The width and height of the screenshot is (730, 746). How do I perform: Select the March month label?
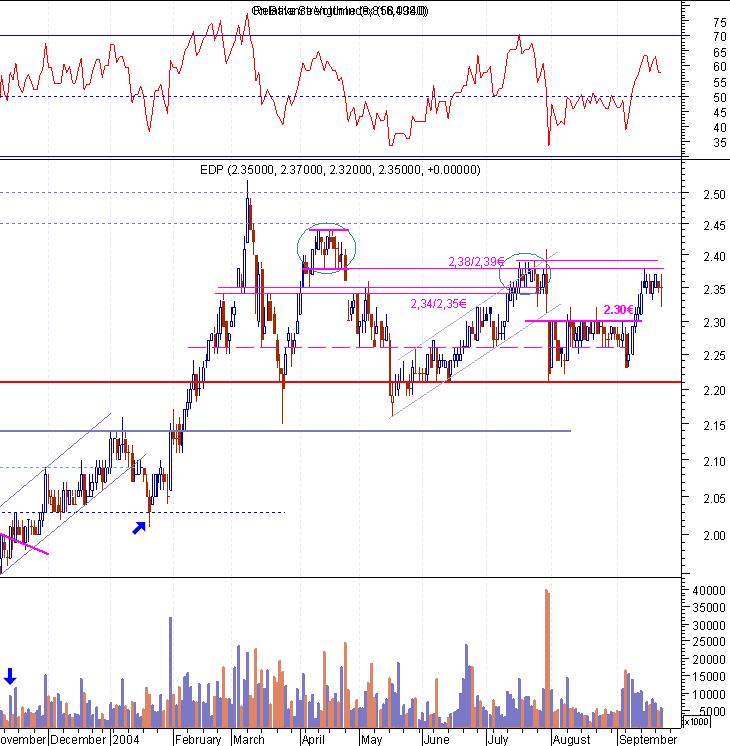click(x=248, y=739)
